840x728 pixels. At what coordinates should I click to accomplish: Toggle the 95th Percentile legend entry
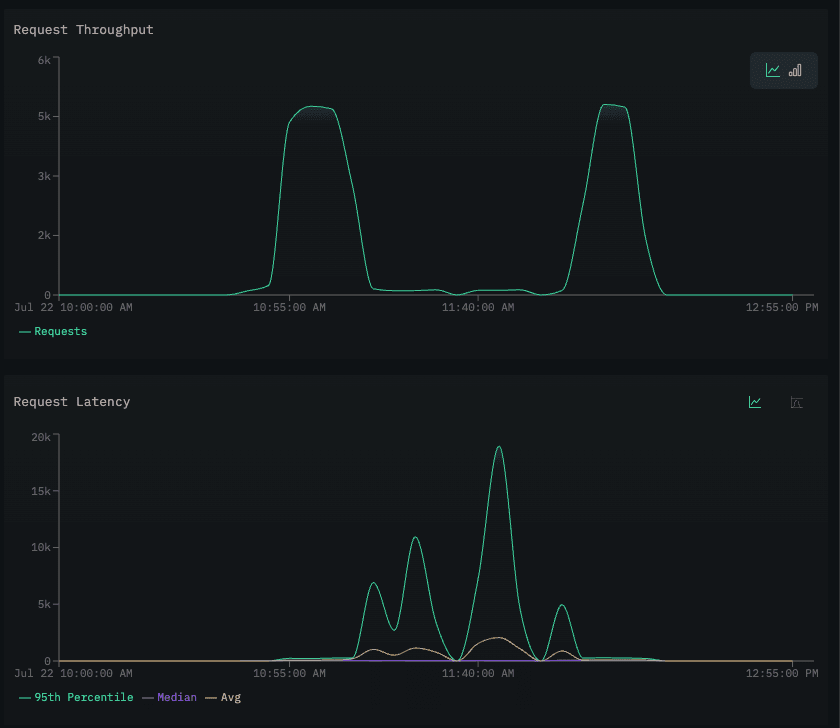click(x=76, y=697)
